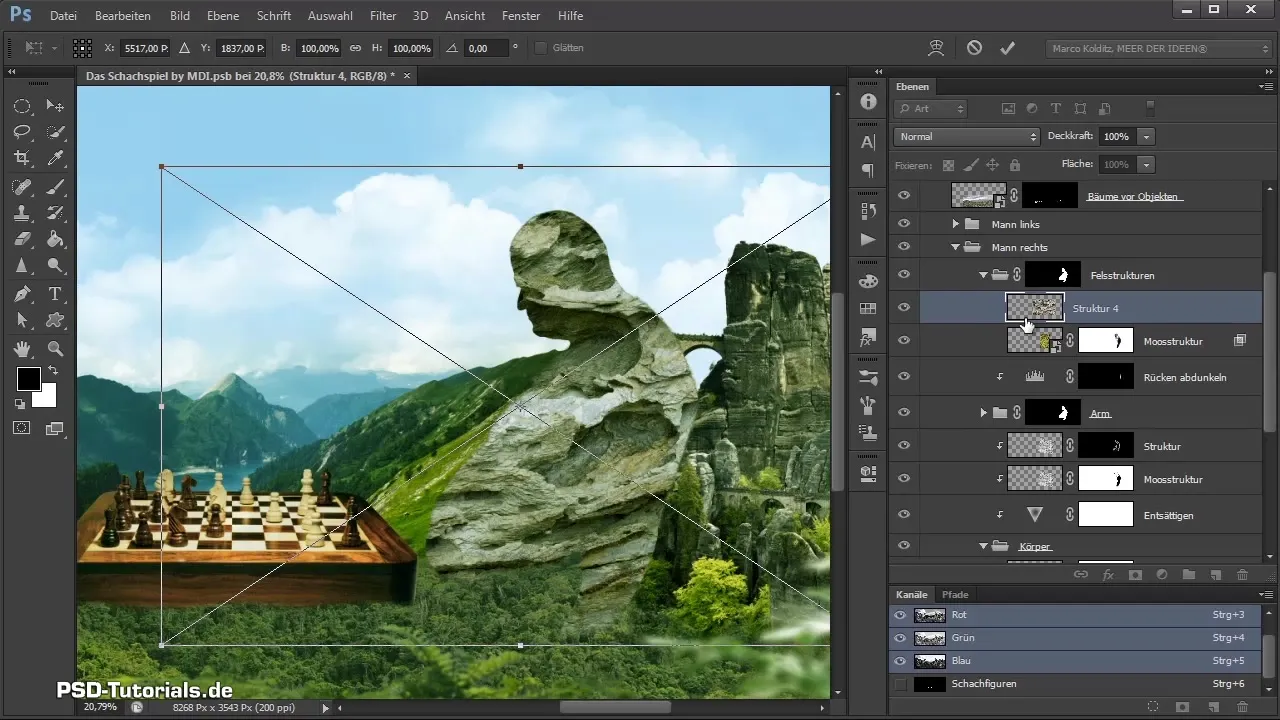
Task: Select the Zoom tool
Action: tap(55, 349)
